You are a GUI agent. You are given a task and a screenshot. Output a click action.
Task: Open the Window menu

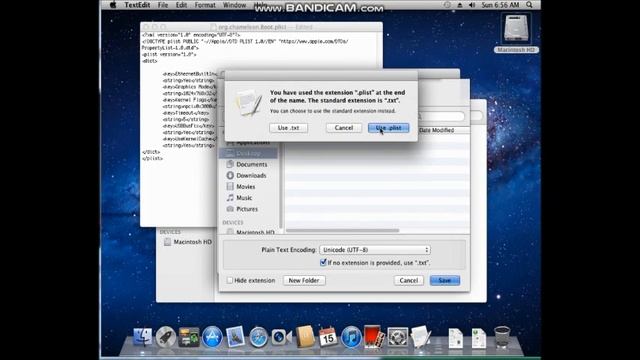point(234,5)
